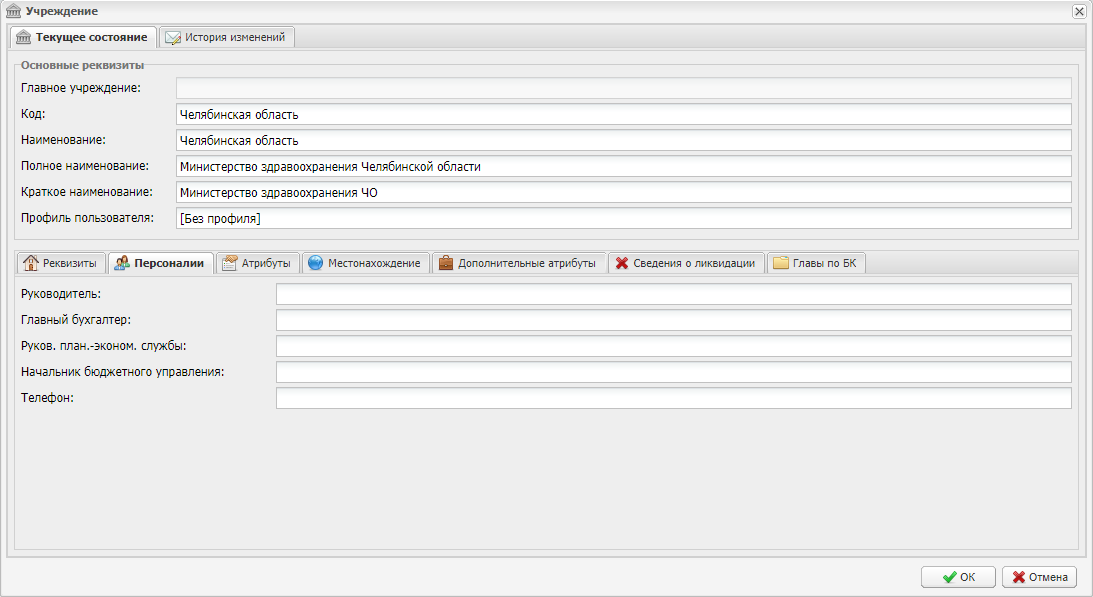Focus the Главный бухгалтер text field
1093x597 pixels.
tap(673, 320)
